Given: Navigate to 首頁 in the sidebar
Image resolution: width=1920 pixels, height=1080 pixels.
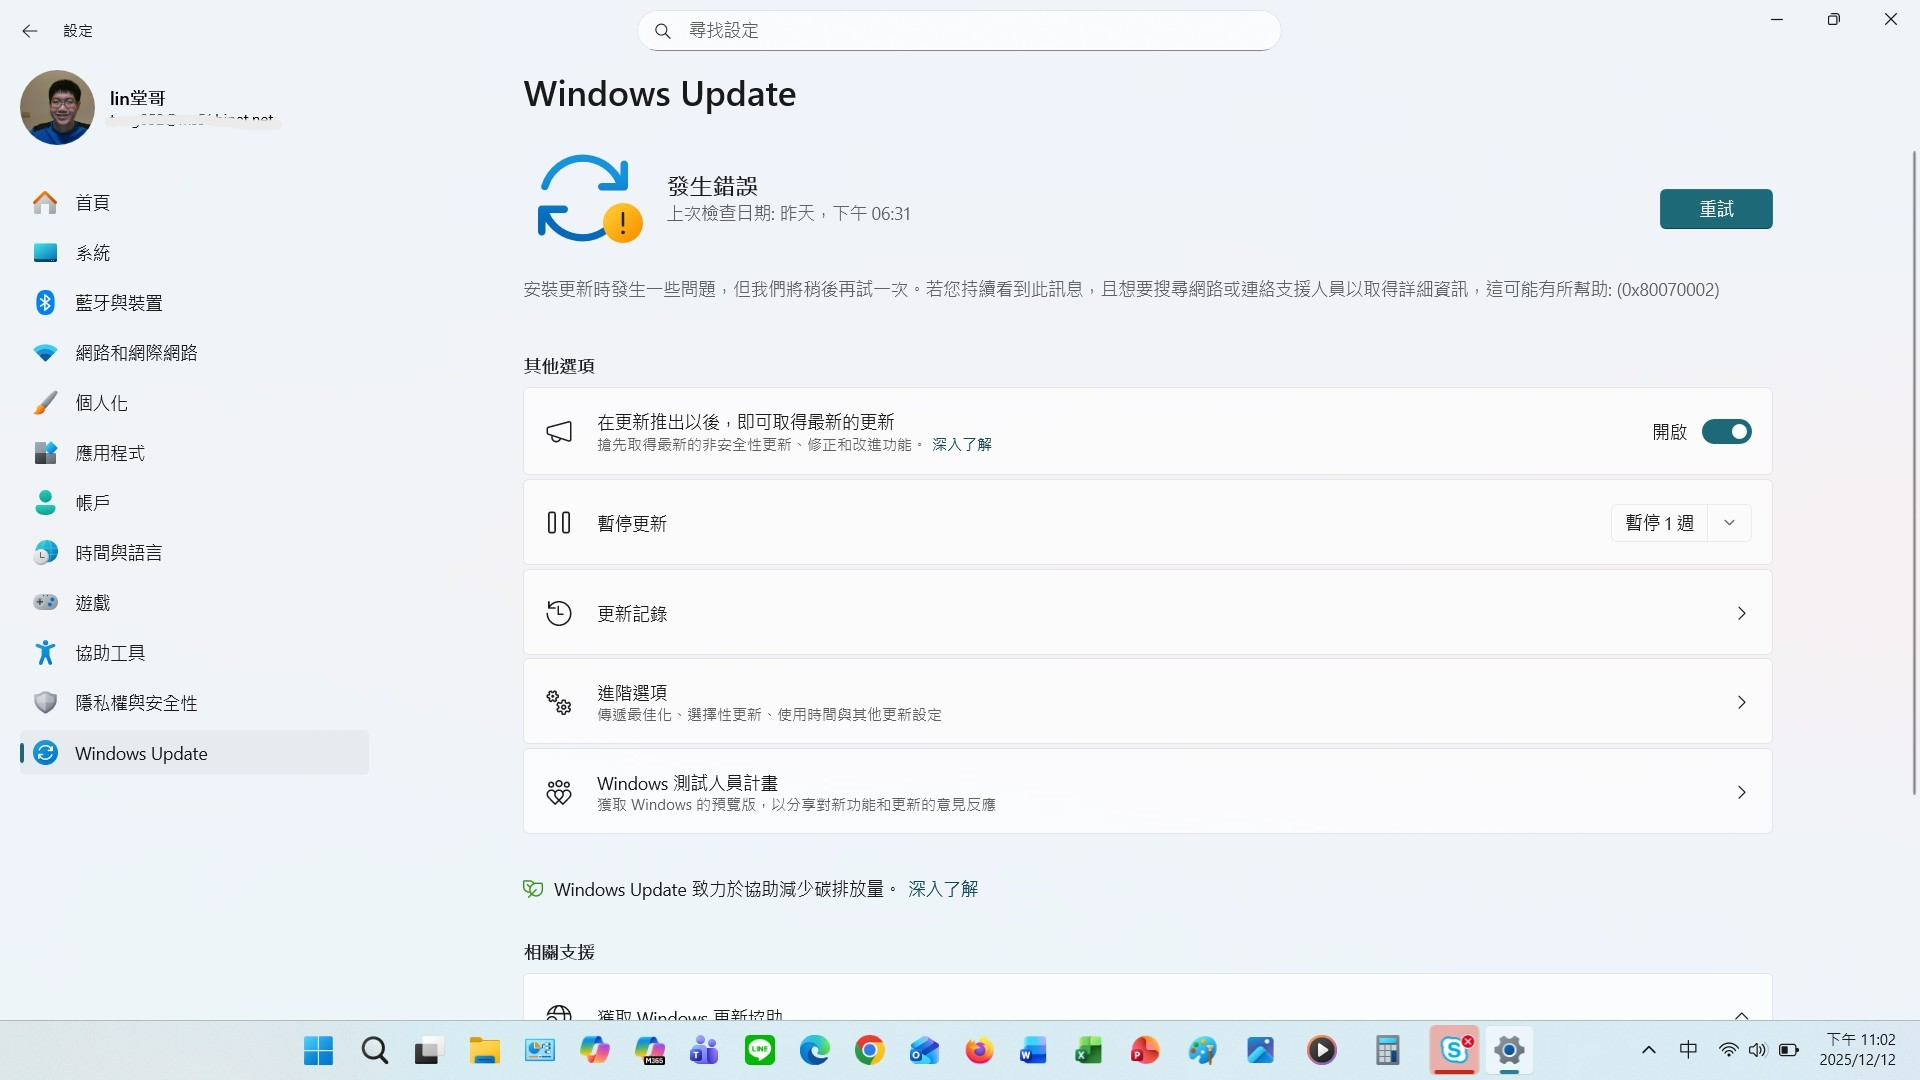Looking at the screenshot, I should click(93, 202).
